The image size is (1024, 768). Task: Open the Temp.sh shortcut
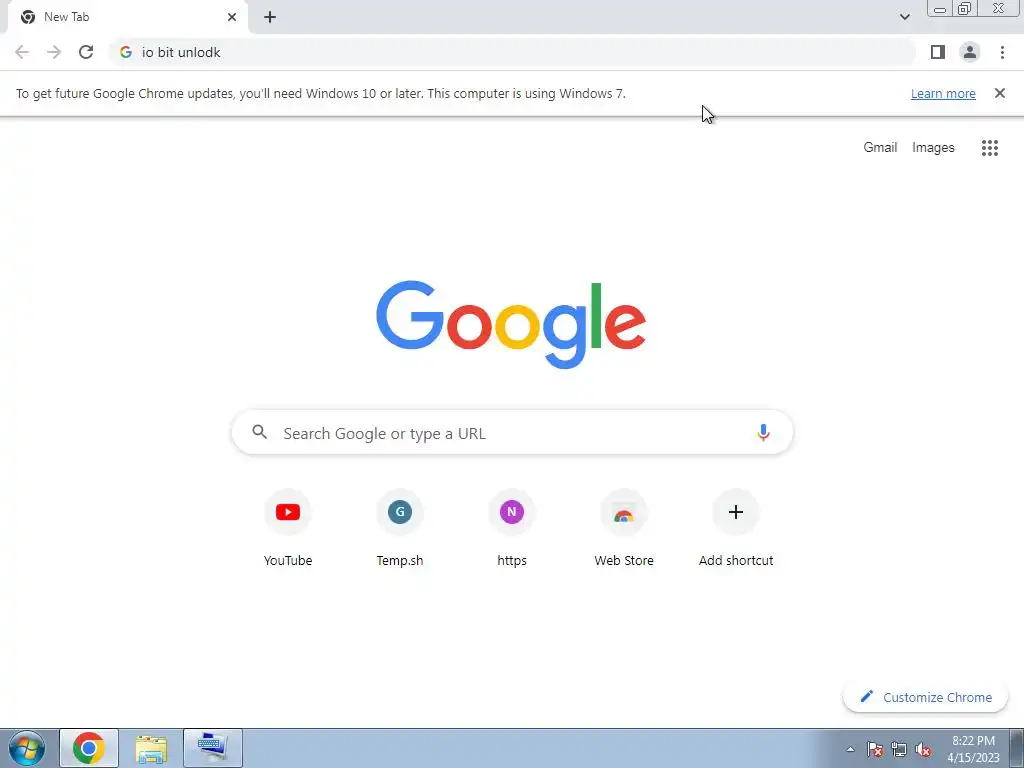400,528
